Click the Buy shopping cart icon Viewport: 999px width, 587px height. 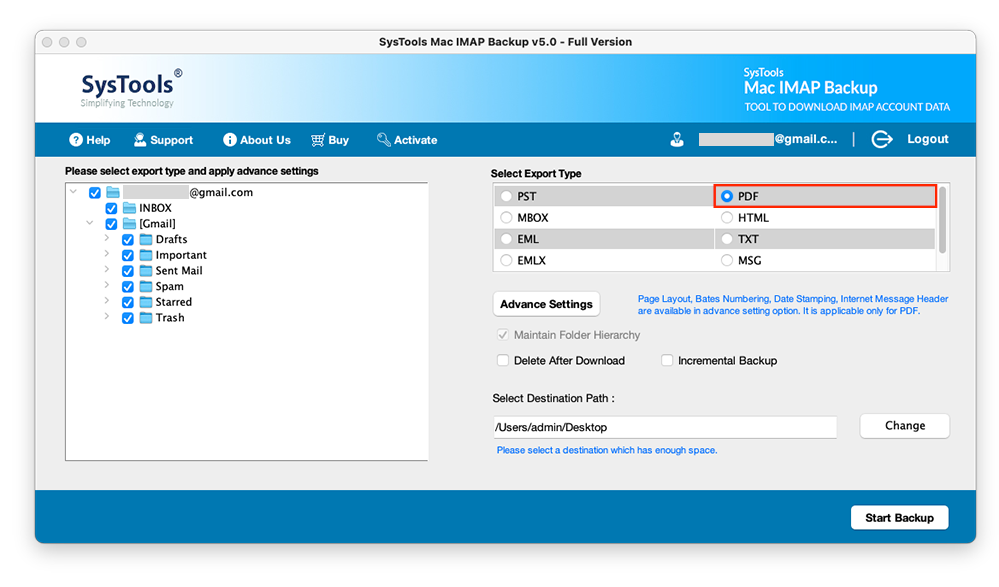point(317,140)
